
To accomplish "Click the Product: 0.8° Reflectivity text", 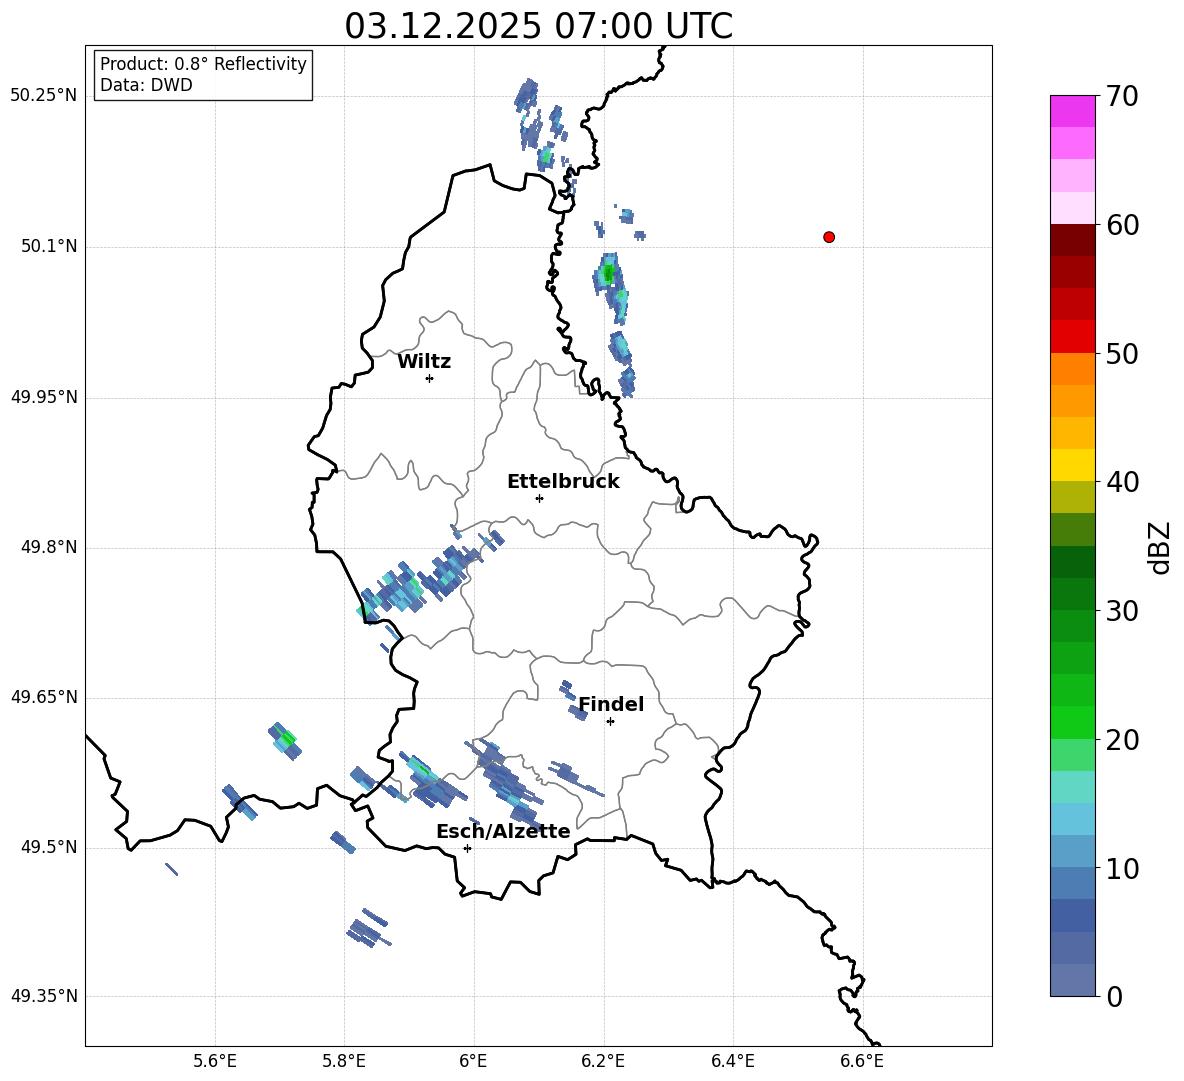I will point(203,64).
